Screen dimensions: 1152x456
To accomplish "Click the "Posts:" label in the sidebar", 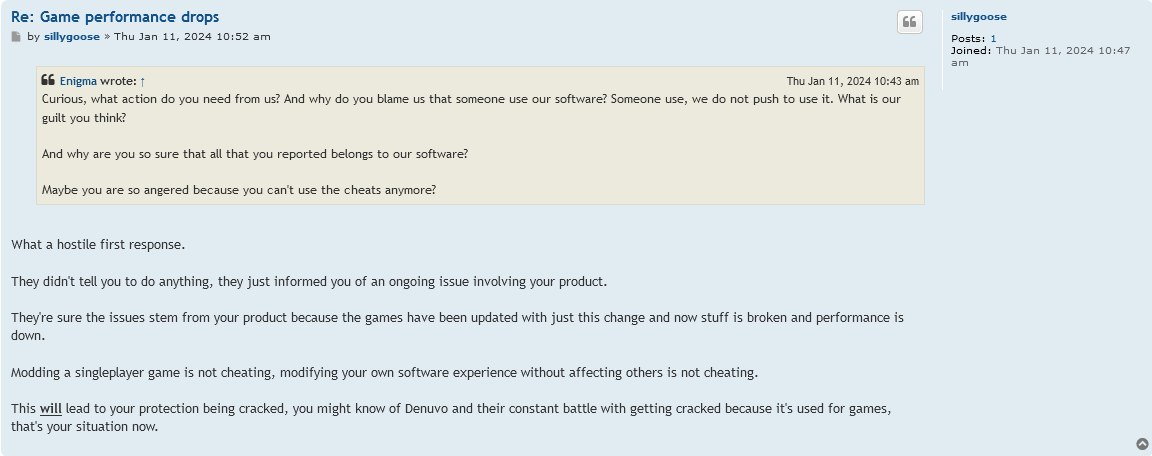I will click(x=968, y=38).
